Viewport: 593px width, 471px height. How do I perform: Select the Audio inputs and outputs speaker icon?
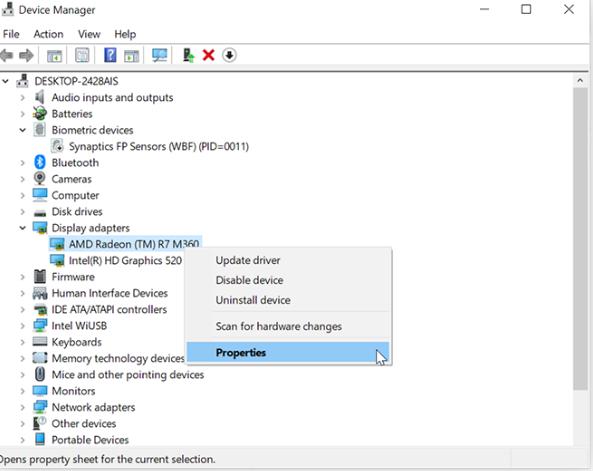point(40,97)
